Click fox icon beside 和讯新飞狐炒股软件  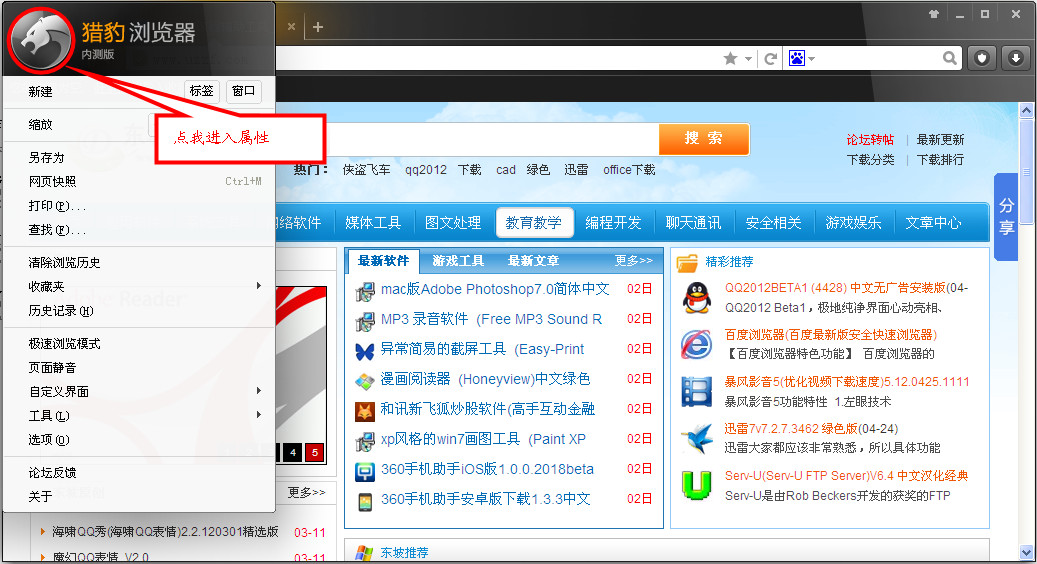pyautogui.click(x=365, y=411)
